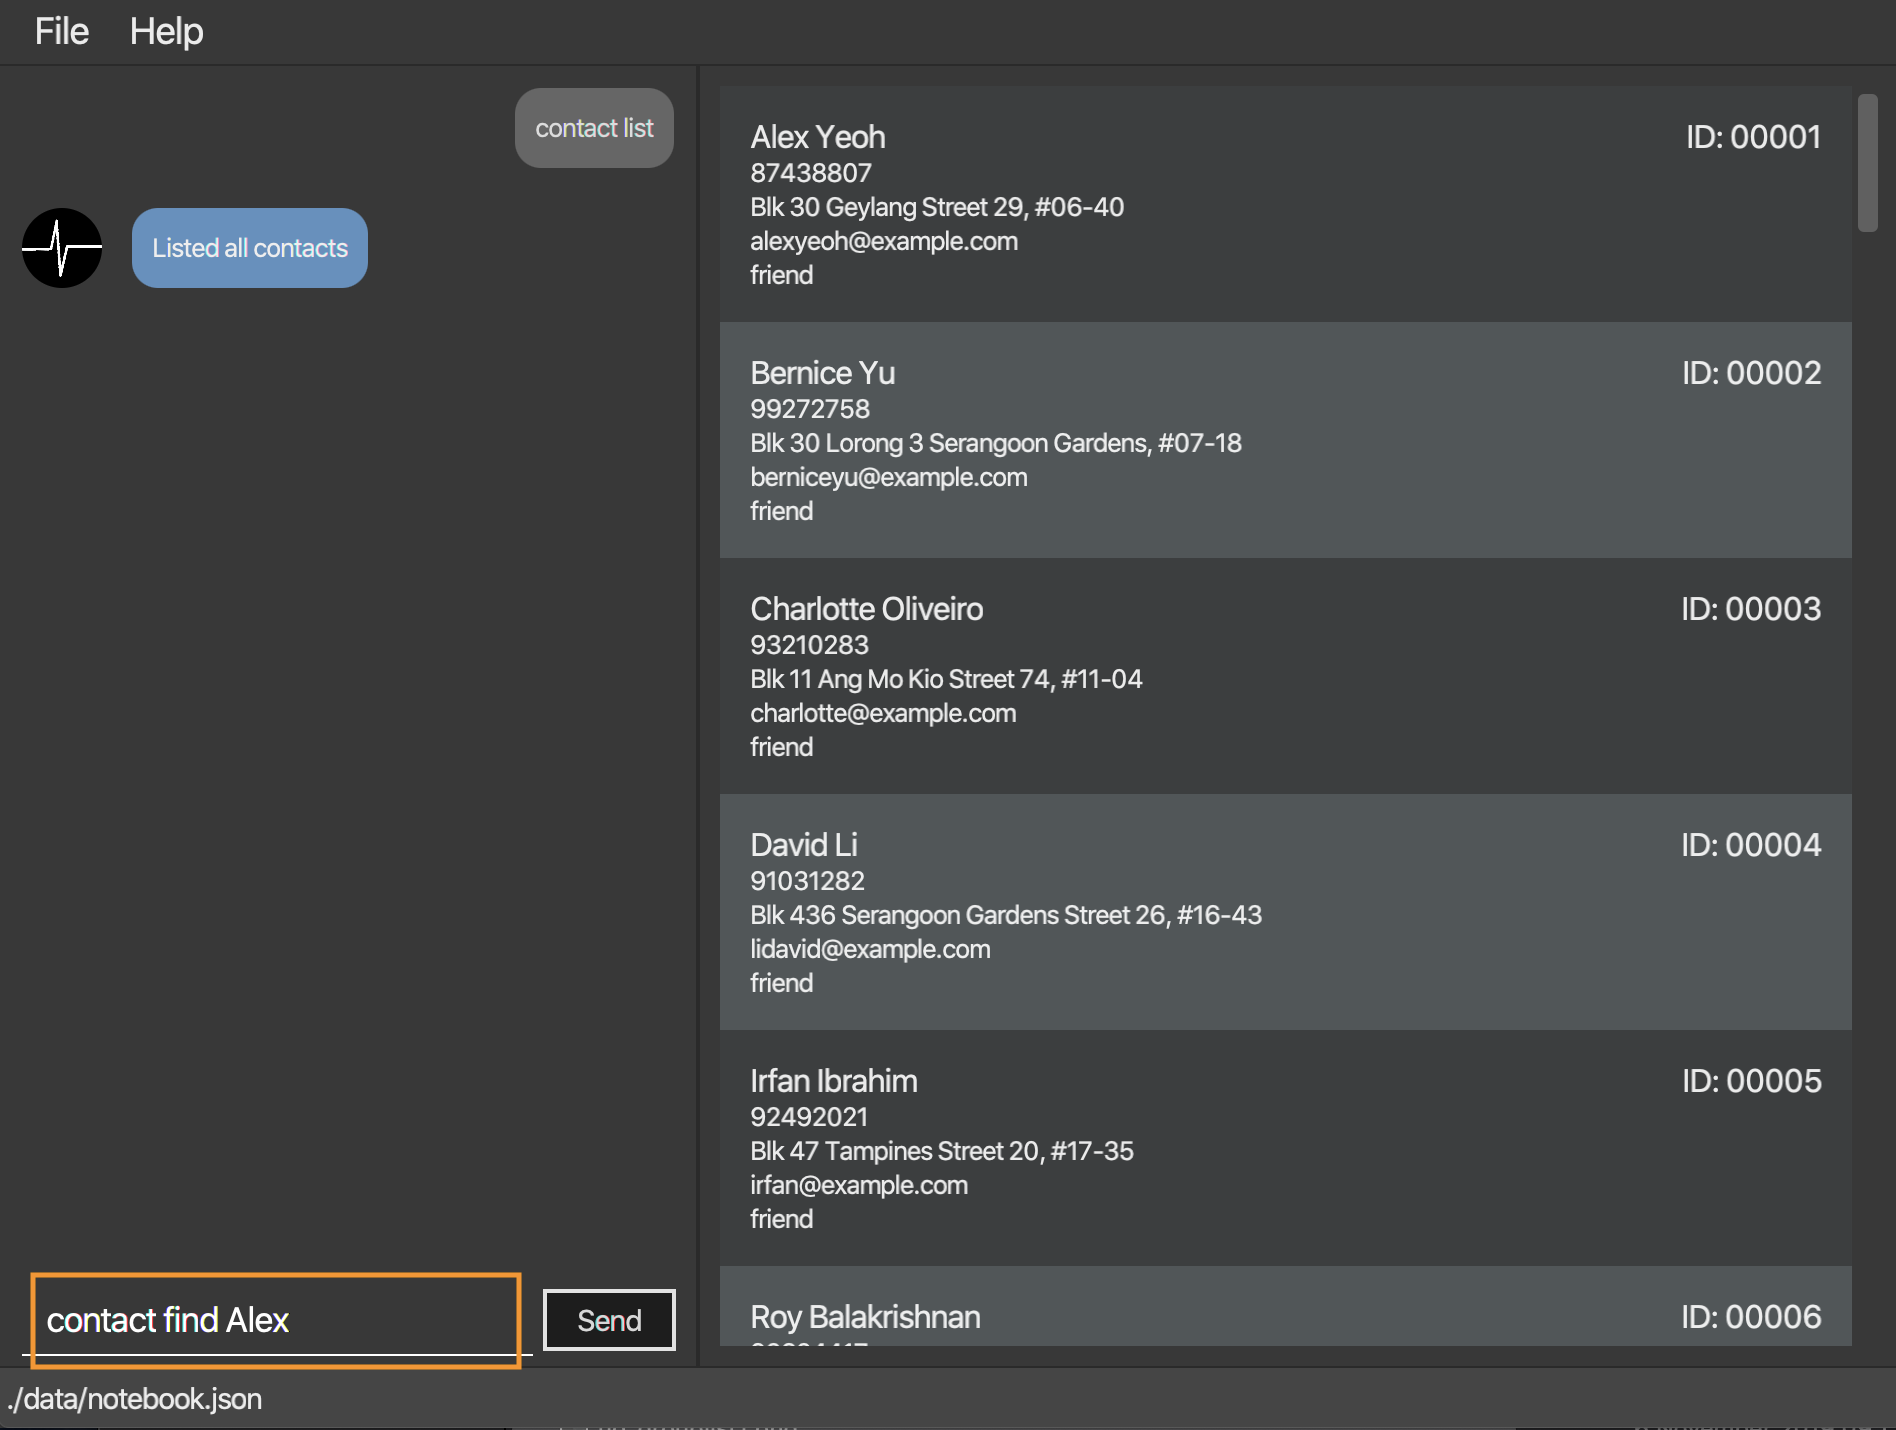Click address 'Blk 47 Tampines Street 20, #17-35'
1896x1430 pixels.
click(942, 1151)
